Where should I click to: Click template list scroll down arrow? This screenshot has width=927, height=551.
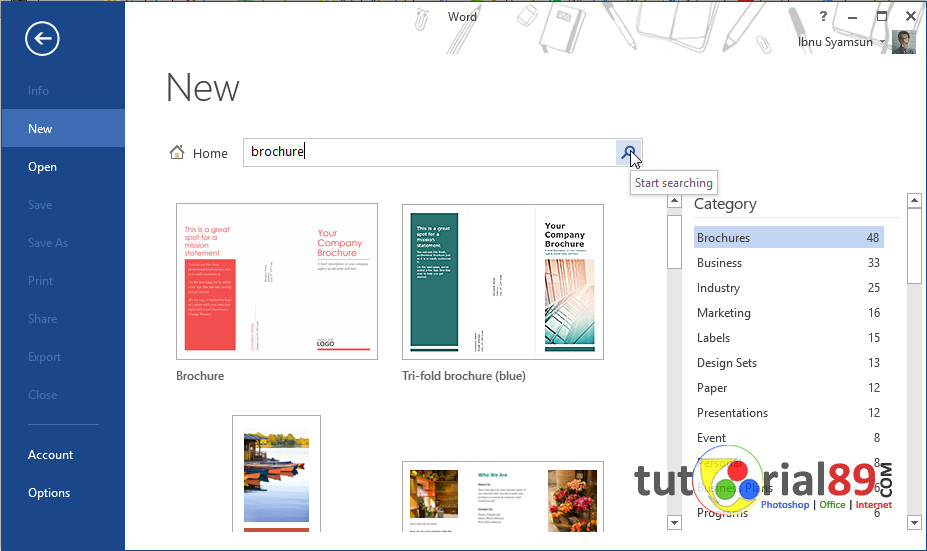coord(675,523)
